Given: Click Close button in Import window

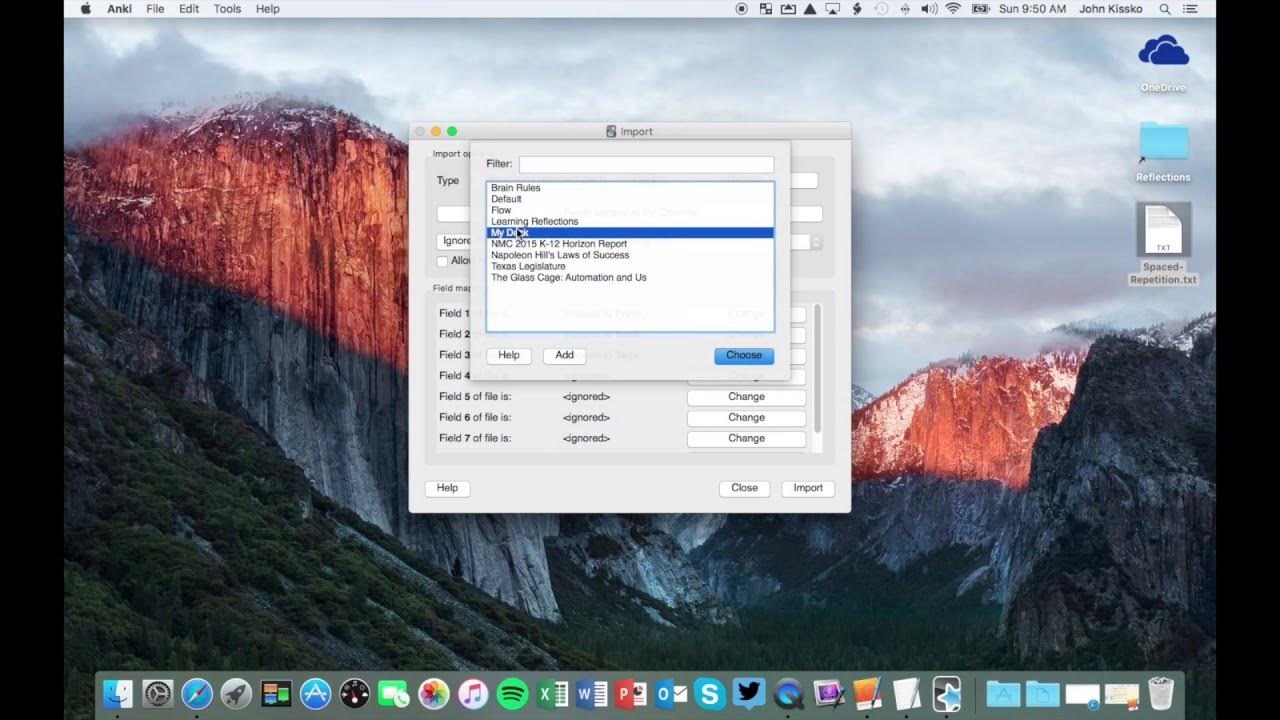Looking at the screenshot, I should point(744,488).
